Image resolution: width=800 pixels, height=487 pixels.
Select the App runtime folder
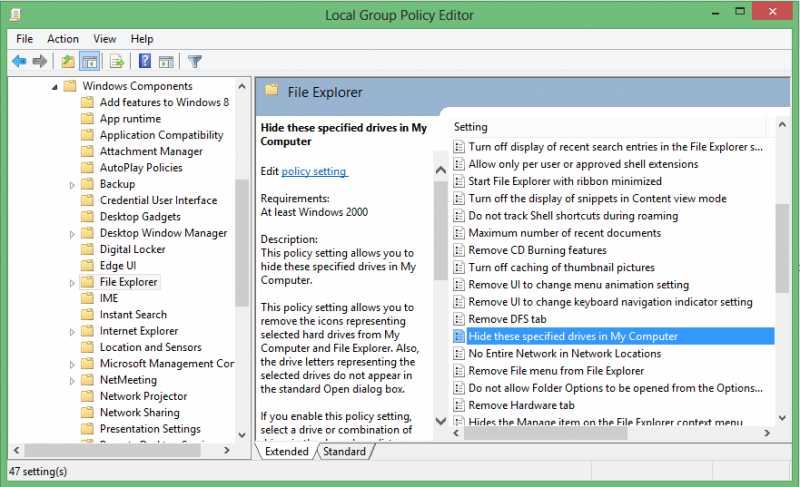click(130, 119)
